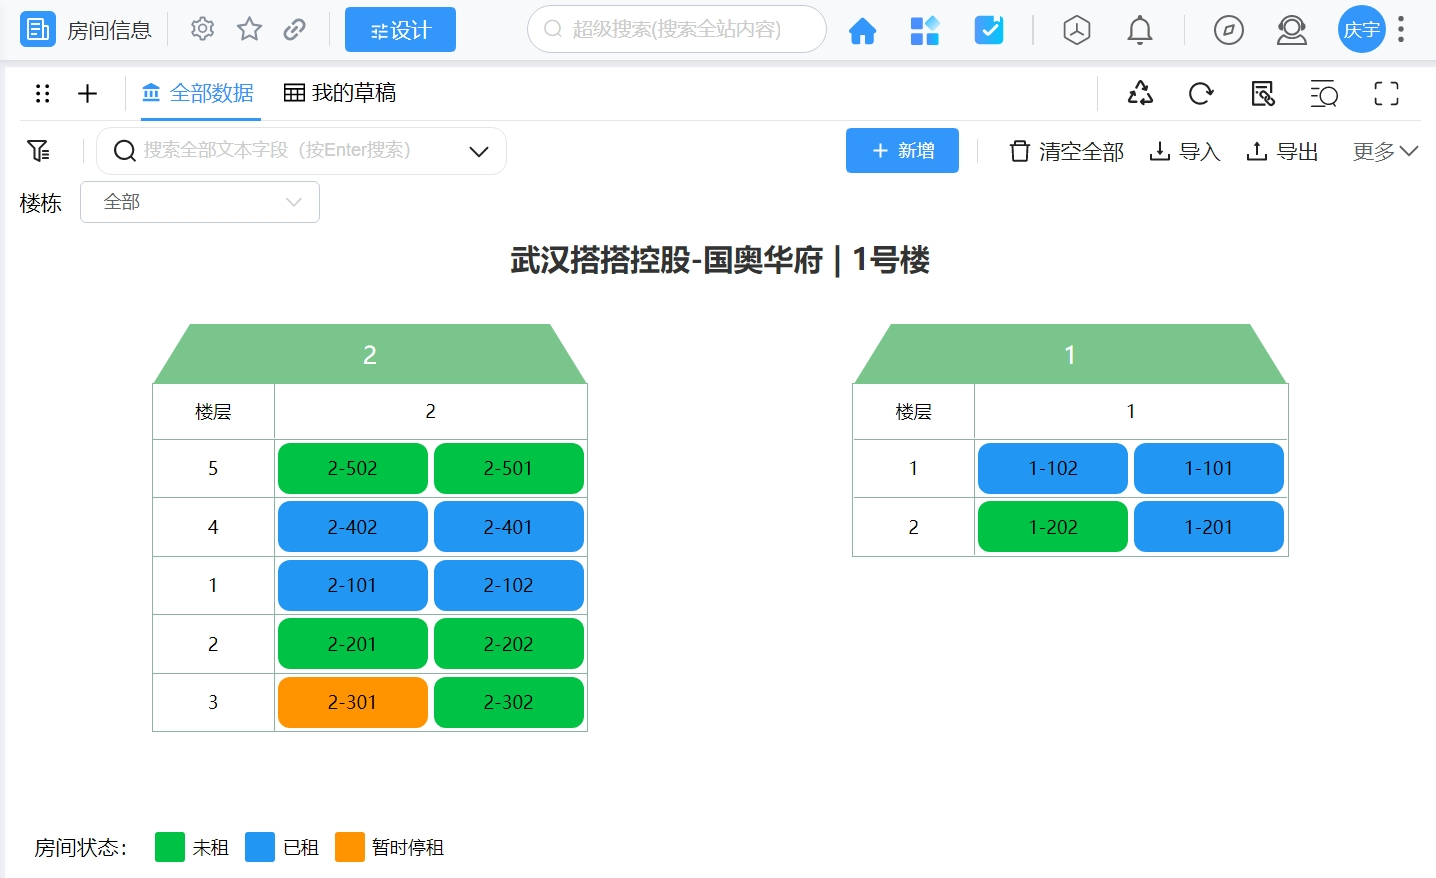
Task: Expand the 楼栋 dropdown
Action: coord(200,202)
